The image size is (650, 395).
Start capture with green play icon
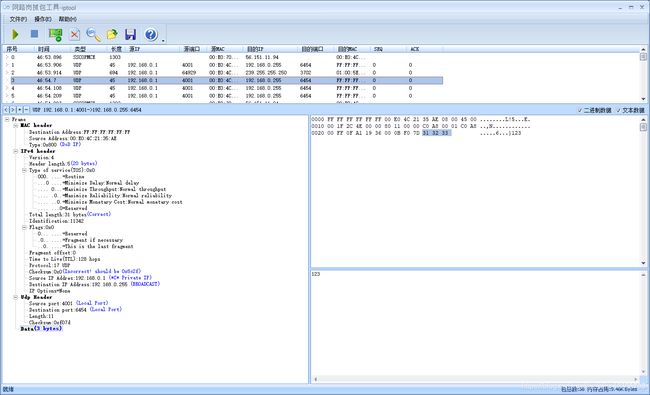15,34
